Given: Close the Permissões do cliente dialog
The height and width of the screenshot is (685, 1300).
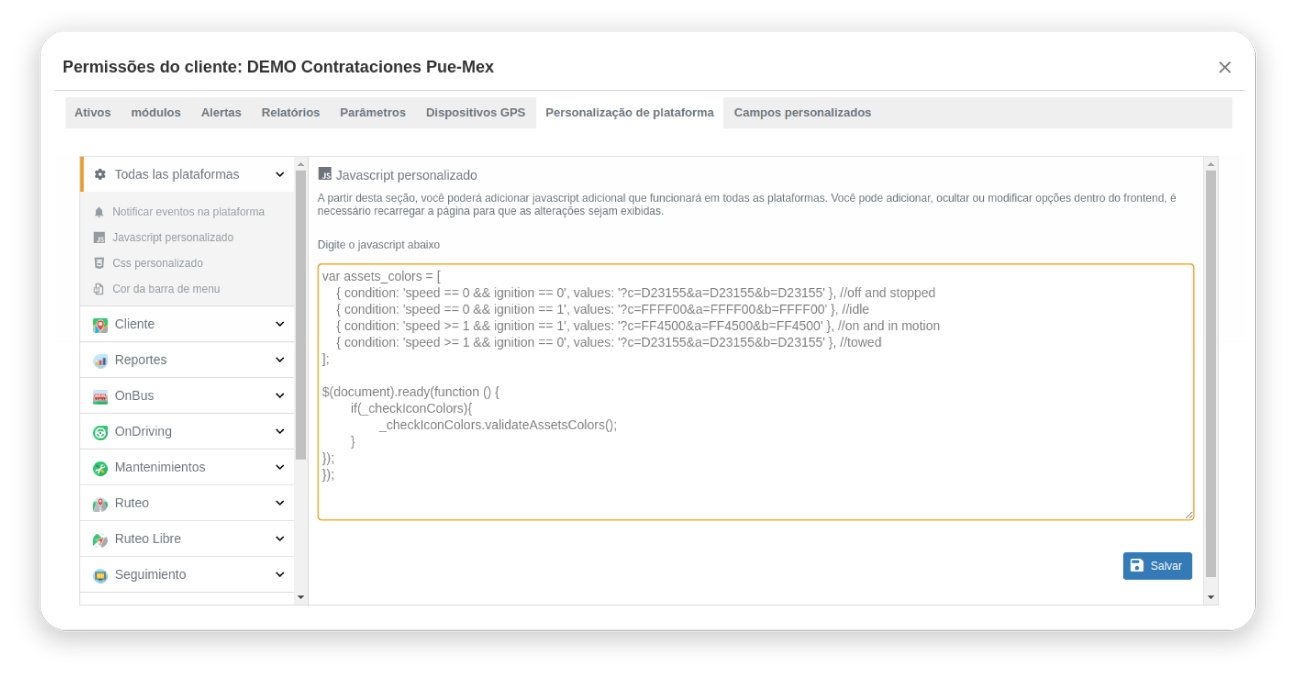Looking at the screenshot, I should coord(1225,67).
